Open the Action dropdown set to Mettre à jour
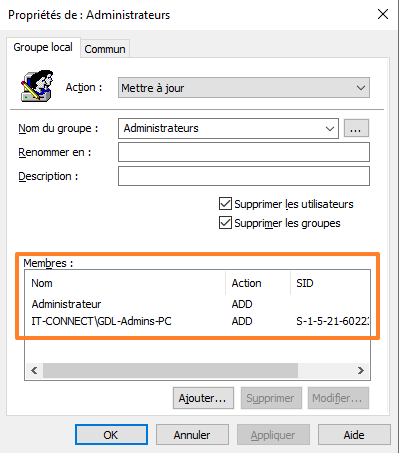399x453 pixels. click(x=244, y=88)
